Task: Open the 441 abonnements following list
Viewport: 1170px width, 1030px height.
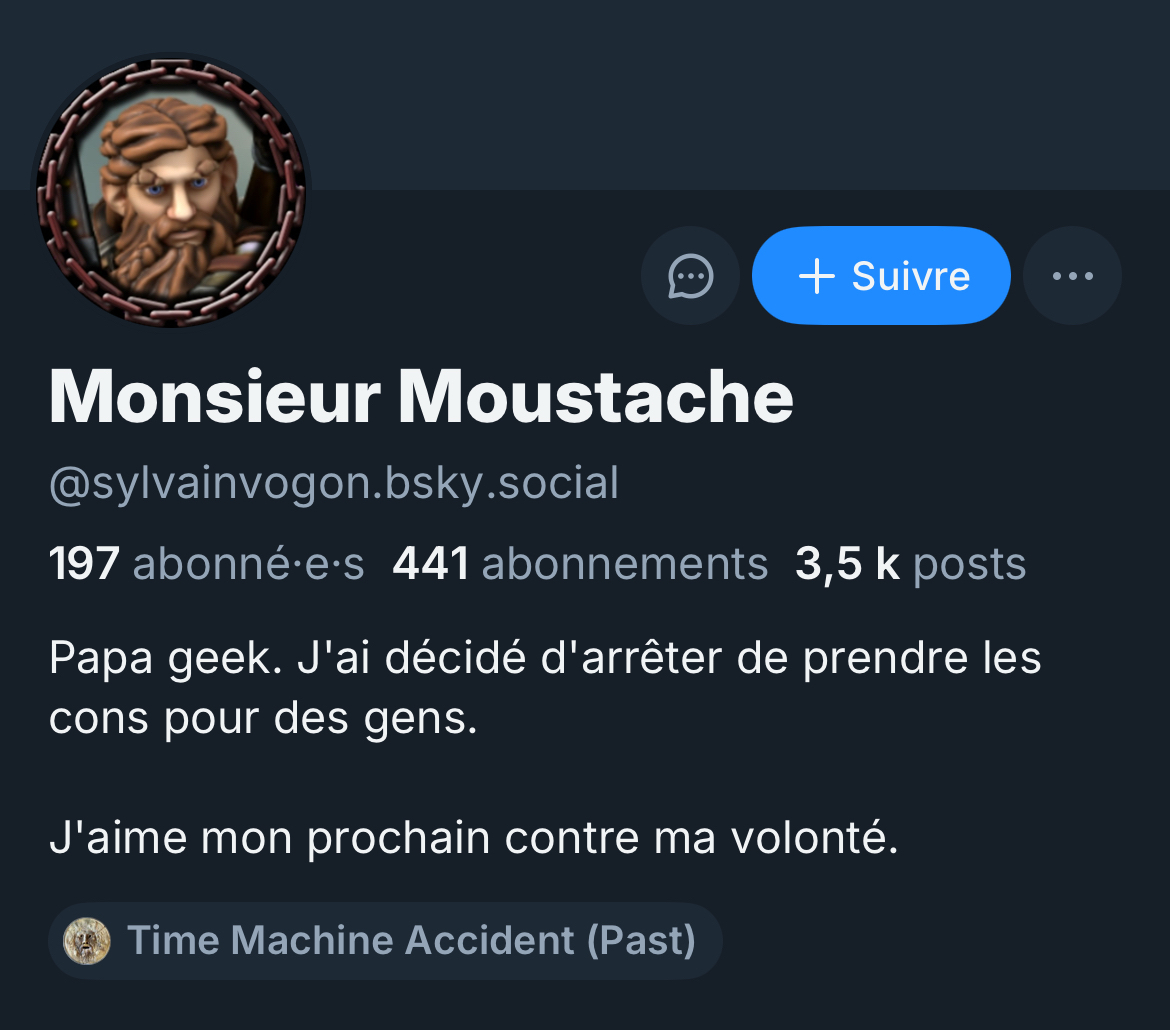Action: 580,564
